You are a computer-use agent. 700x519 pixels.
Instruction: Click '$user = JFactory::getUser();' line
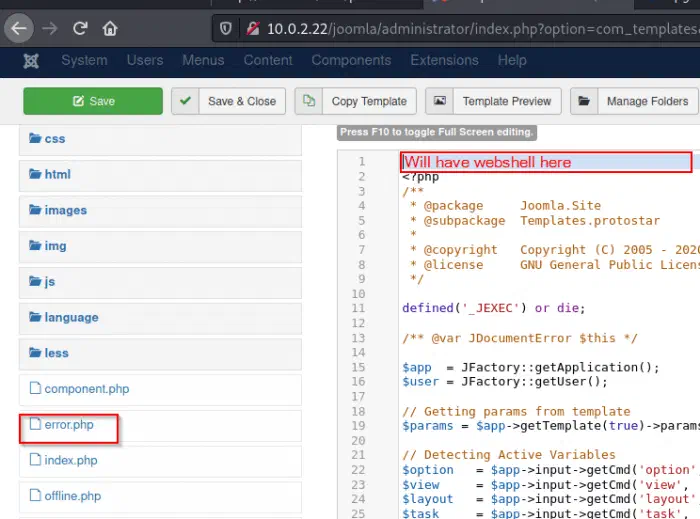tap(504, 382)
